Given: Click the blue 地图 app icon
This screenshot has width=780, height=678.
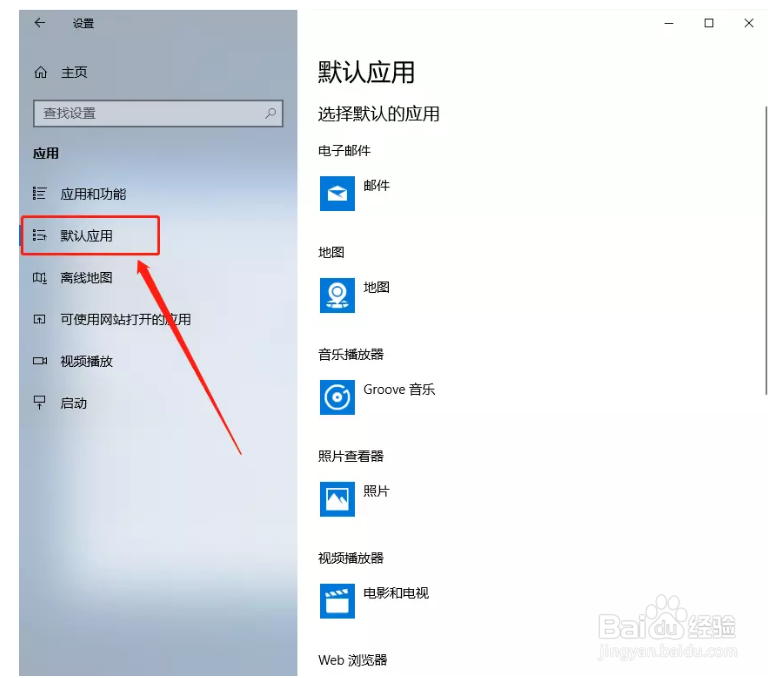Looking at the screenshot, I should coord(337,295).
